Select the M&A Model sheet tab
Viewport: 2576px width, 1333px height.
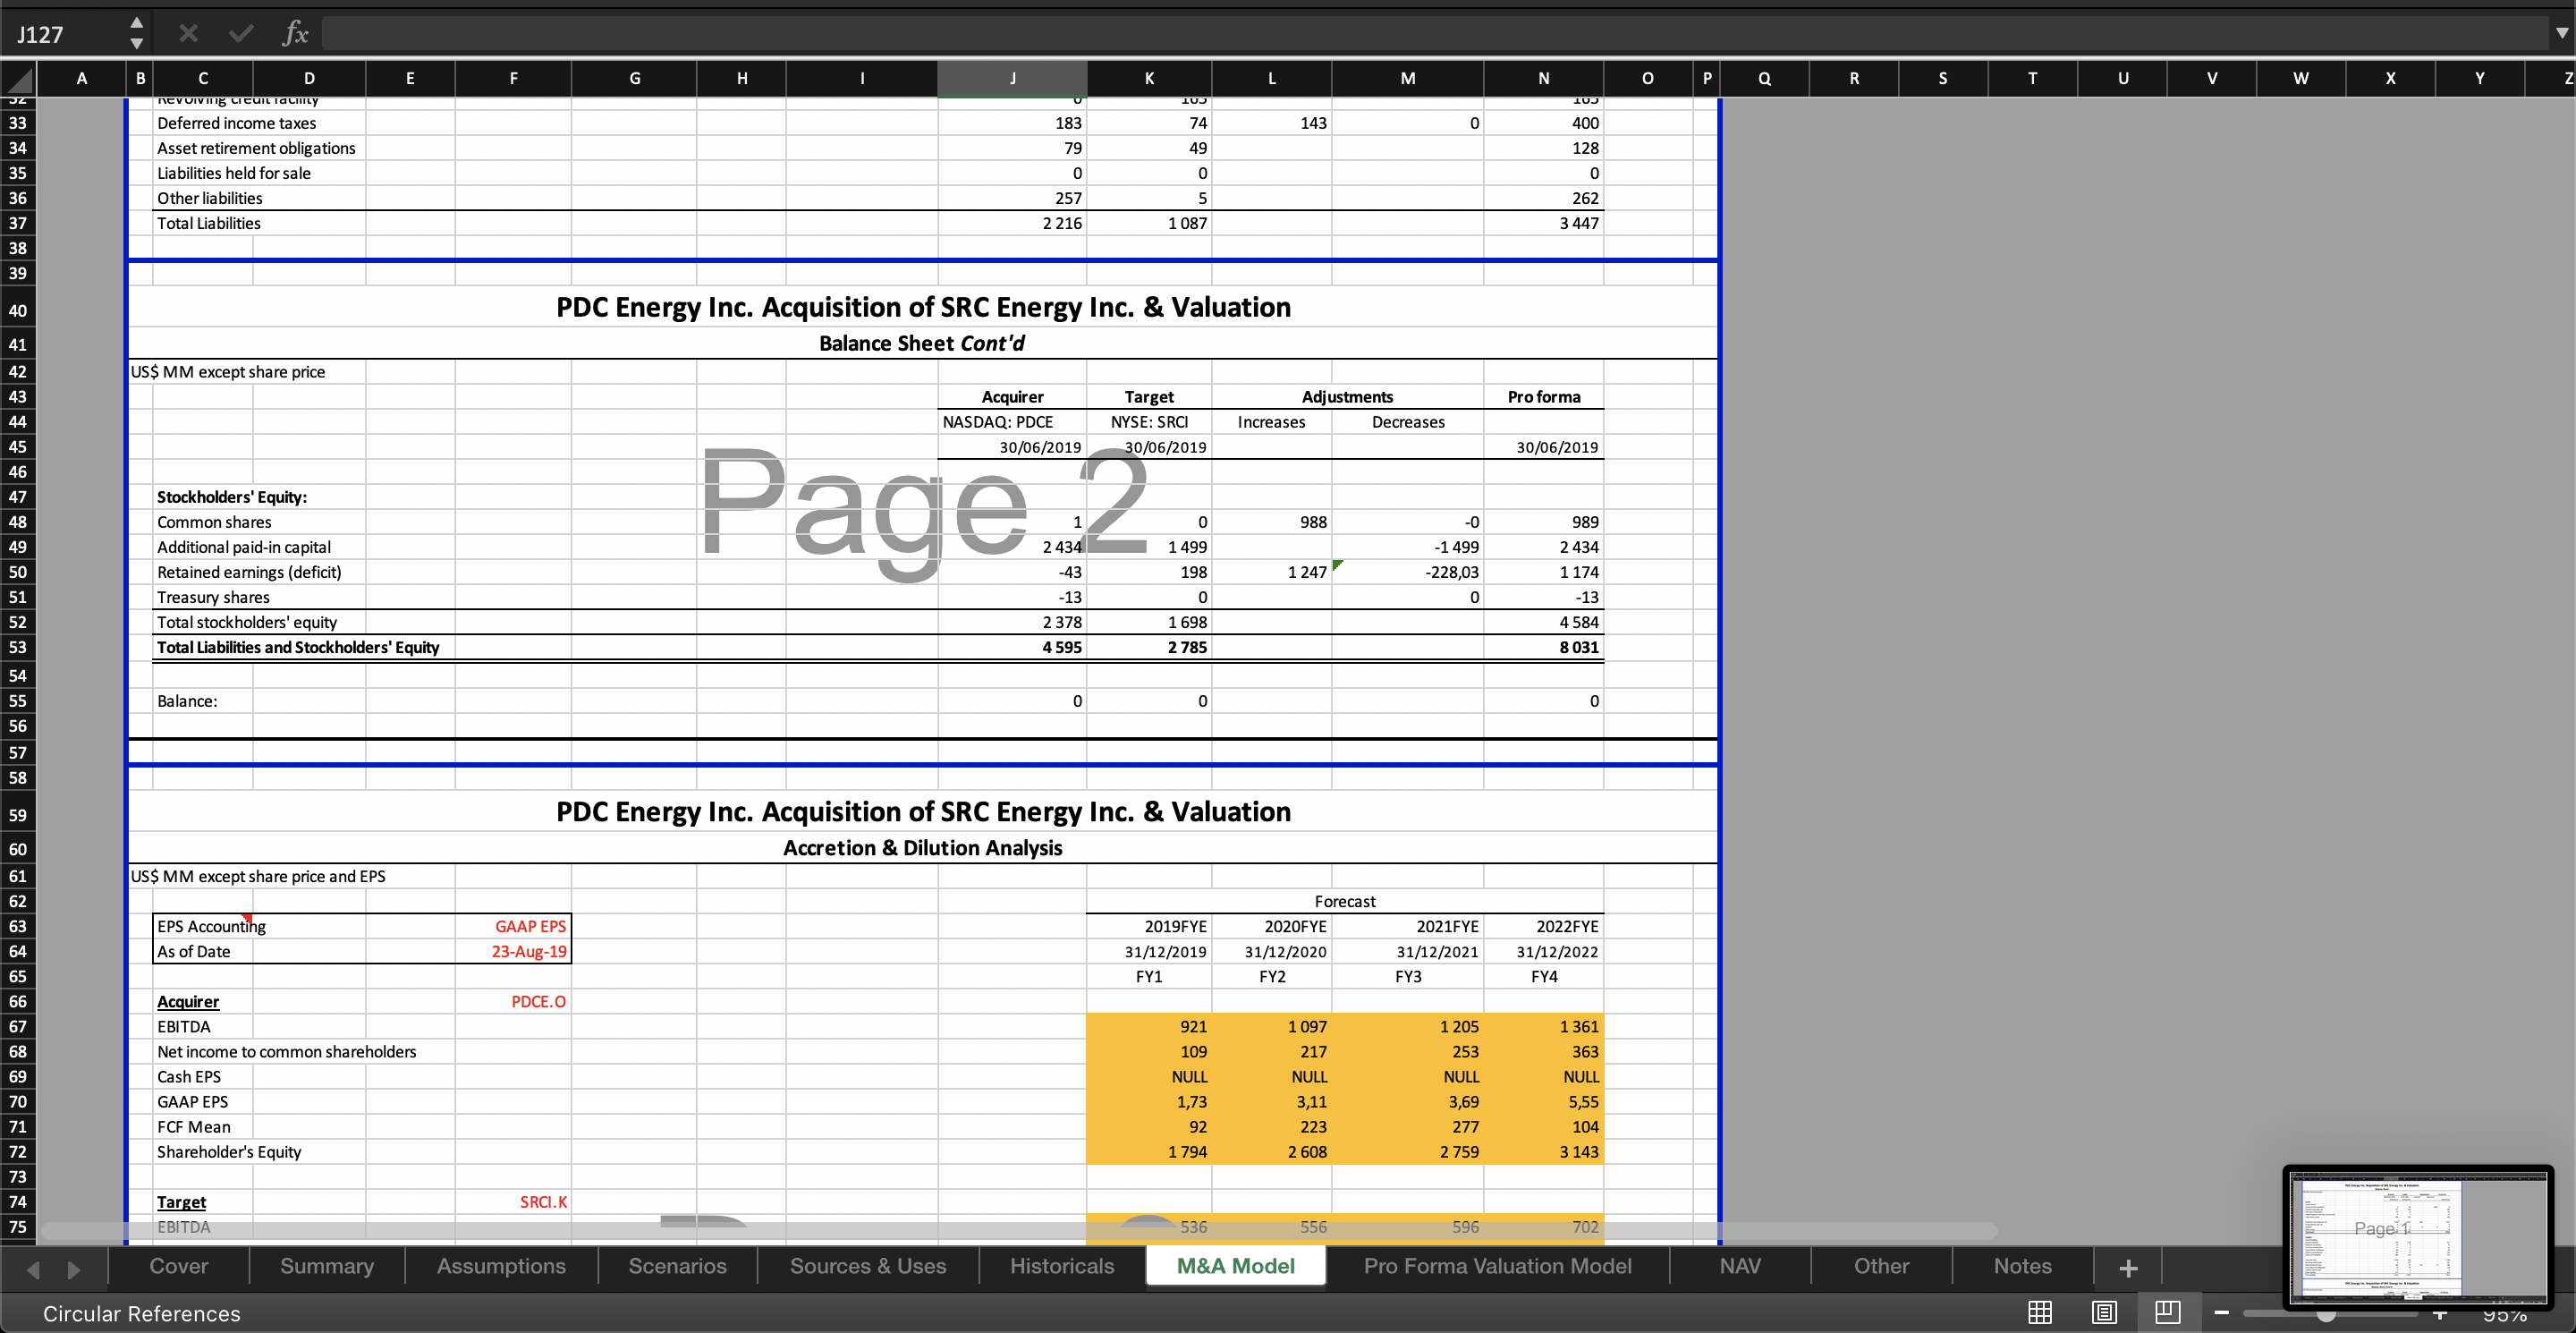(x=1236, y=1266)
